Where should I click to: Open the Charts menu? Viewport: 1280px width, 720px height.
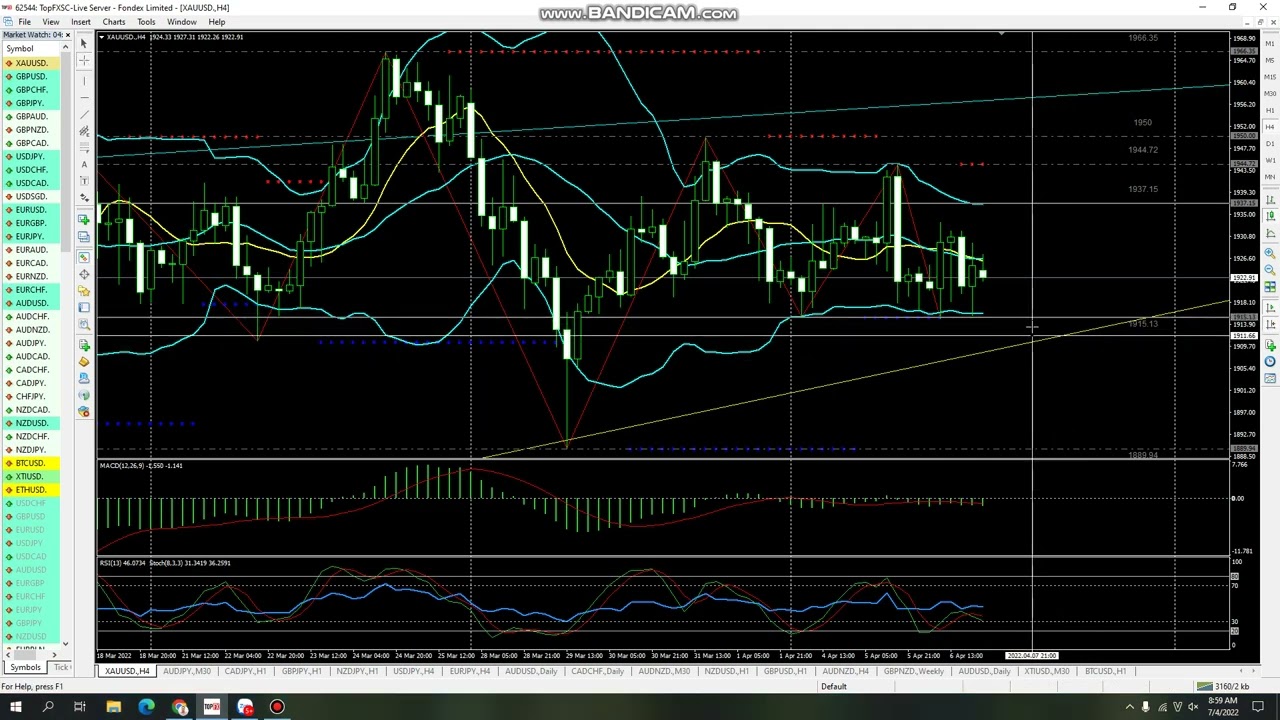114,22
